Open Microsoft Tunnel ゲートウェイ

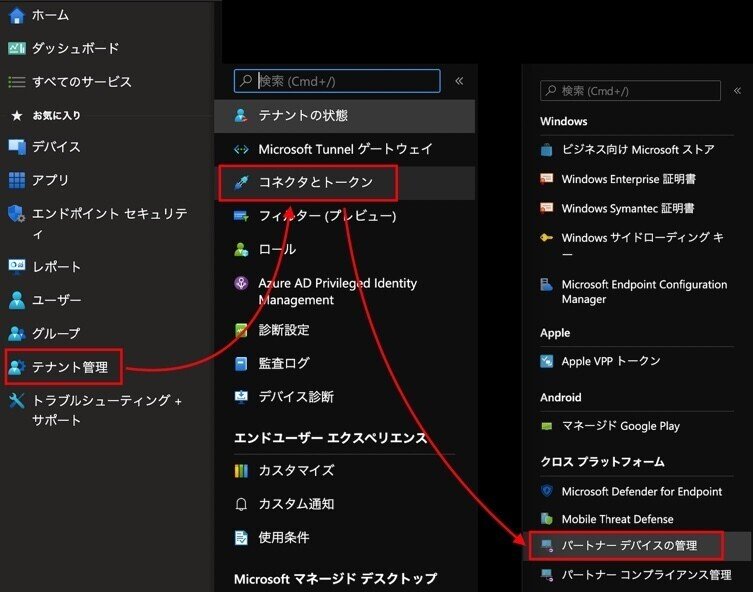tap(344, 149)
